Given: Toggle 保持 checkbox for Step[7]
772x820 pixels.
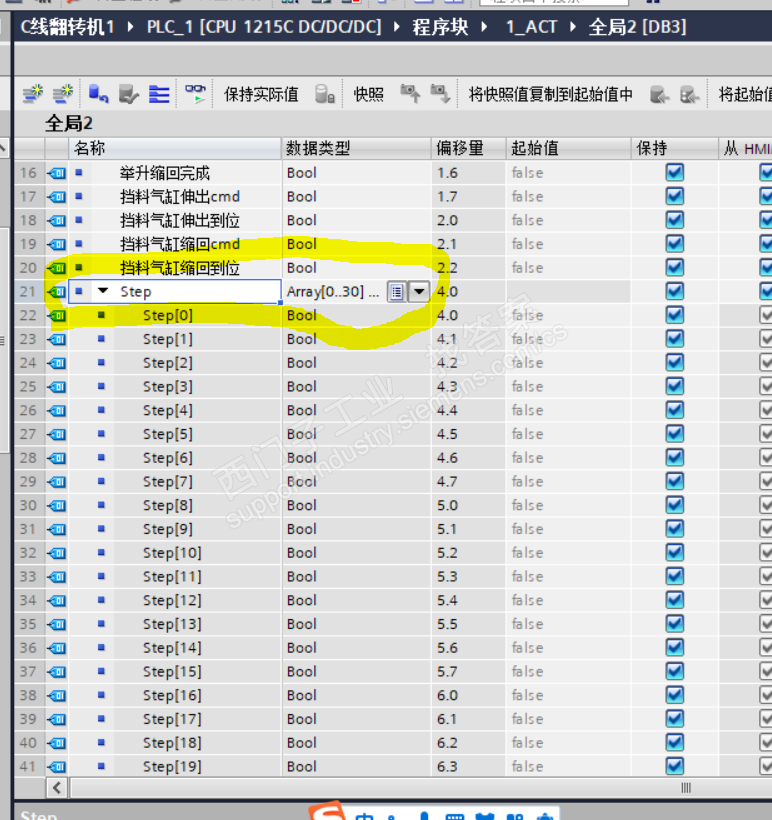Looking at the screenshot, I should pyautogui.click(x=675, y=481).
